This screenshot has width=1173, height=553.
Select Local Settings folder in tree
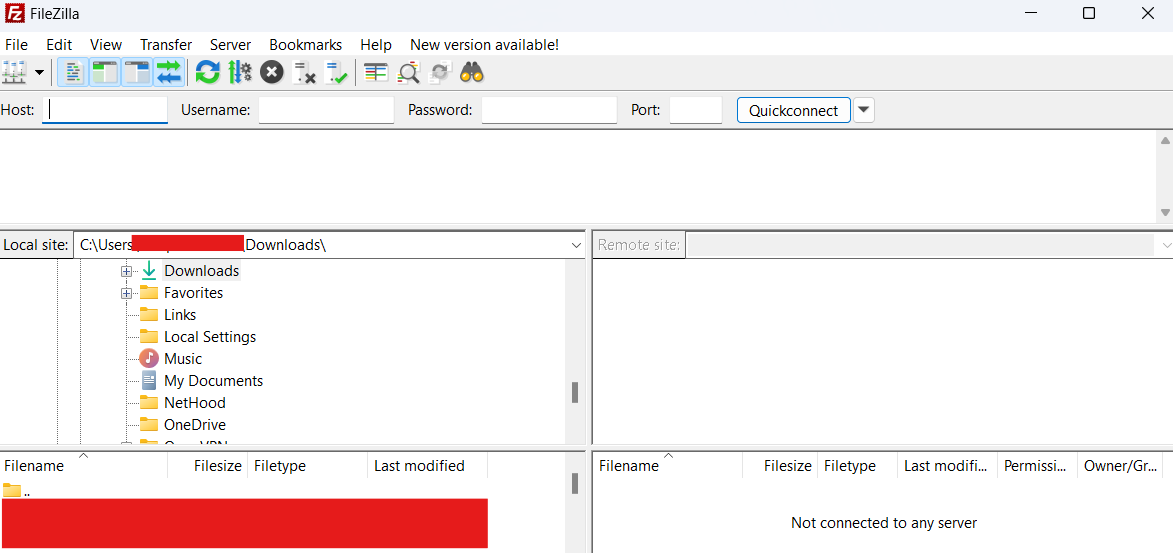[209, 337]
